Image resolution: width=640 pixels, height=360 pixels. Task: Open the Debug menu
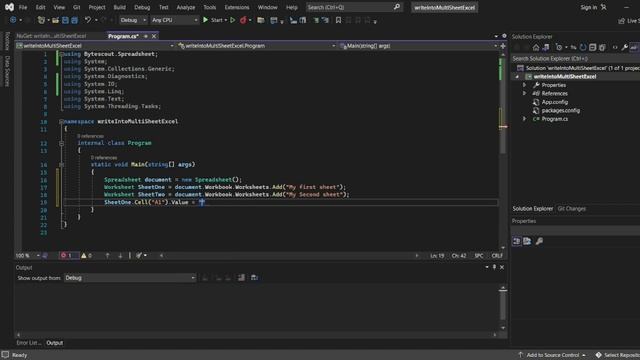(x=142, y=7)
